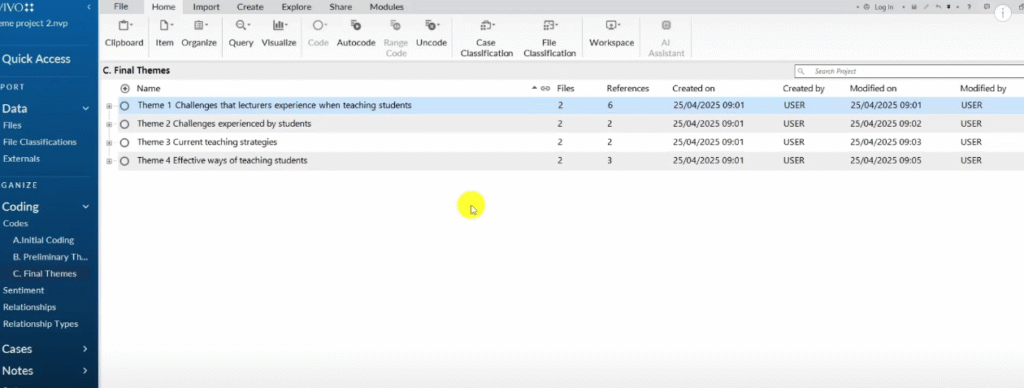The image size is (1024, 388).
Task: Select the Theme 2 code circle
Action: coord(125,123)
